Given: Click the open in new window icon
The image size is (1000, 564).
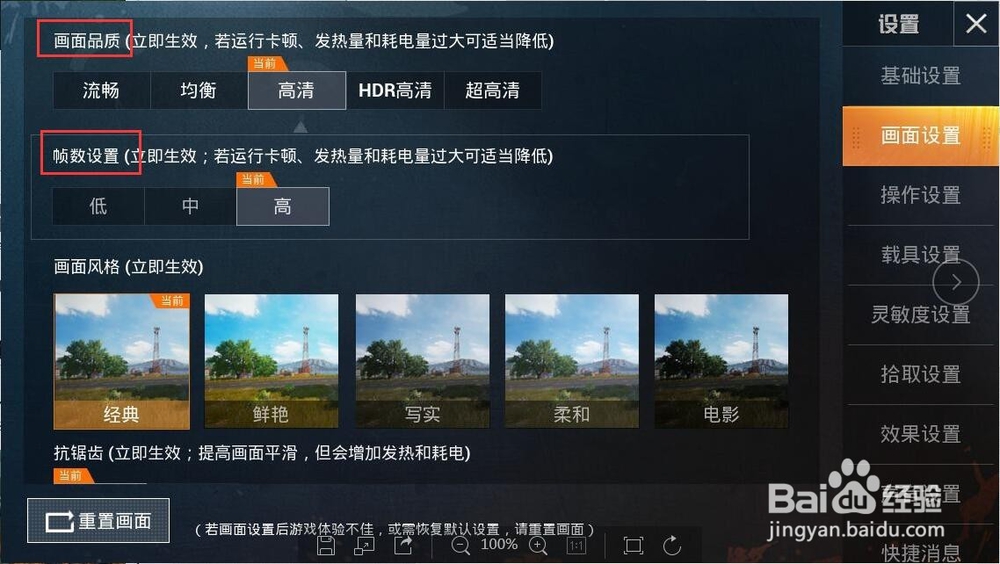Looking at the screenshot, I should (365, 545).
